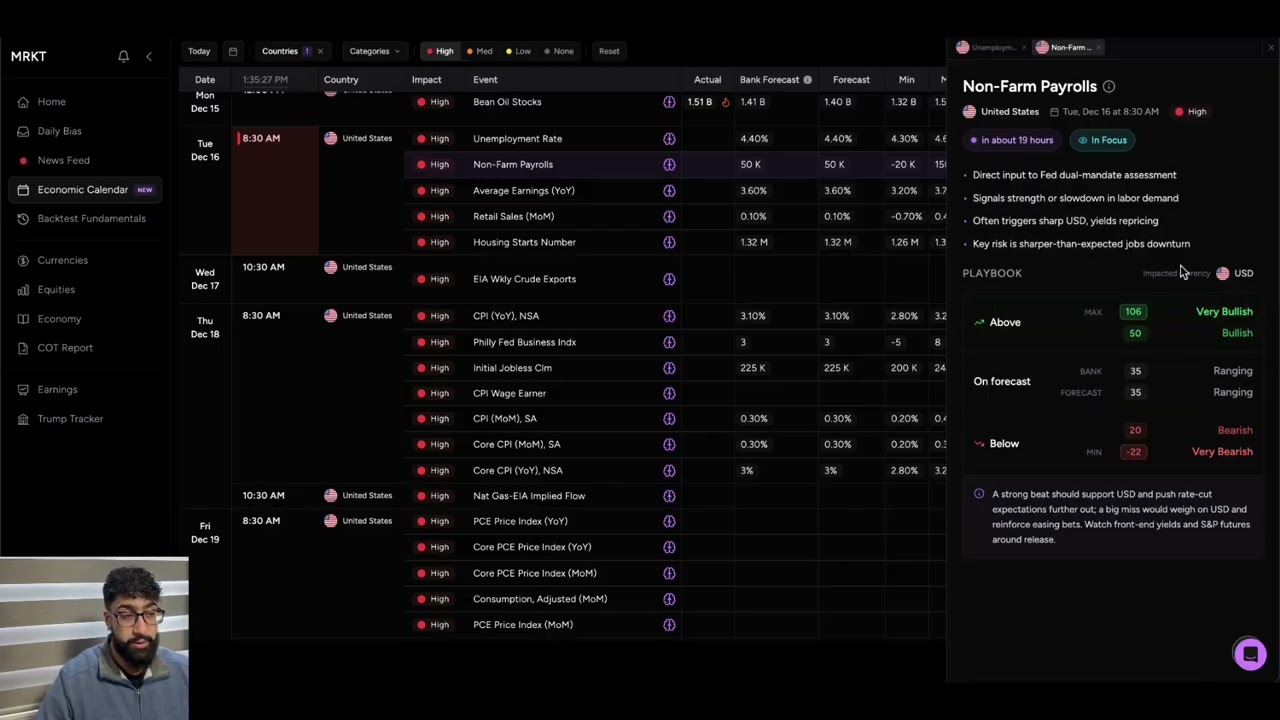Toggle the High impact filter

439,51
